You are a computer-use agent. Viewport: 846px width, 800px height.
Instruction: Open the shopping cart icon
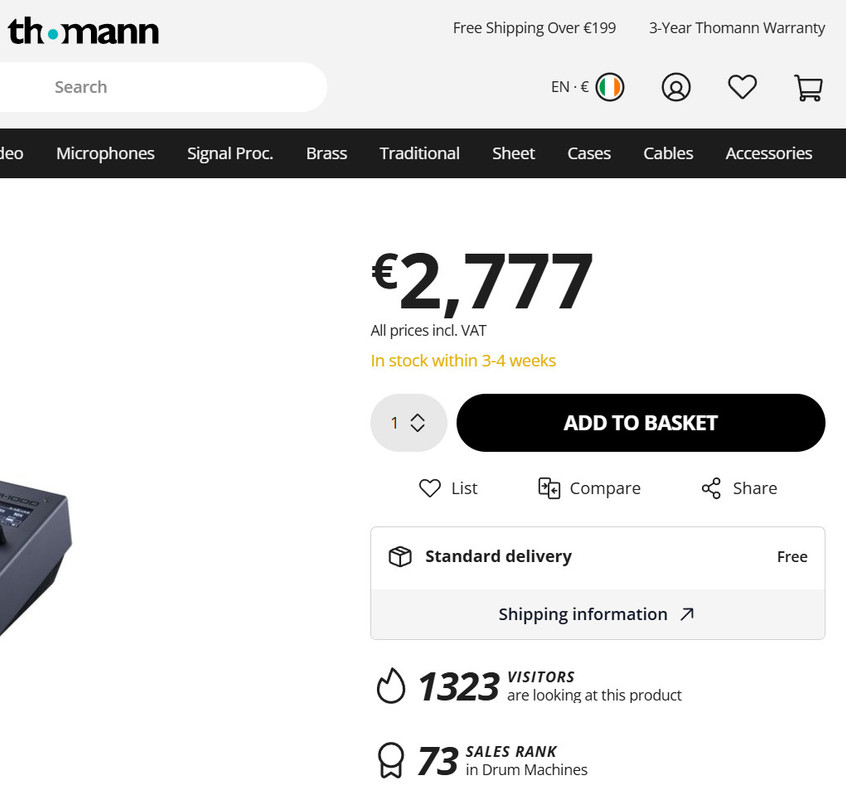coord(808,88)
